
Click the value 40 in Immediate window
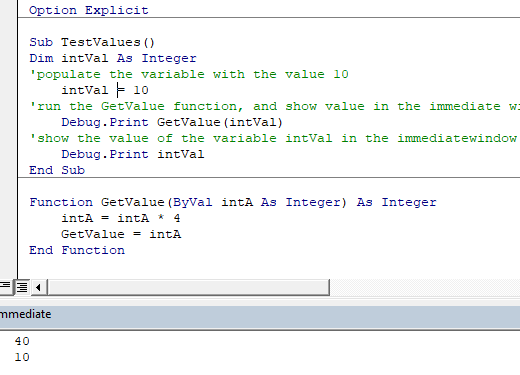(x=22, y=341)
